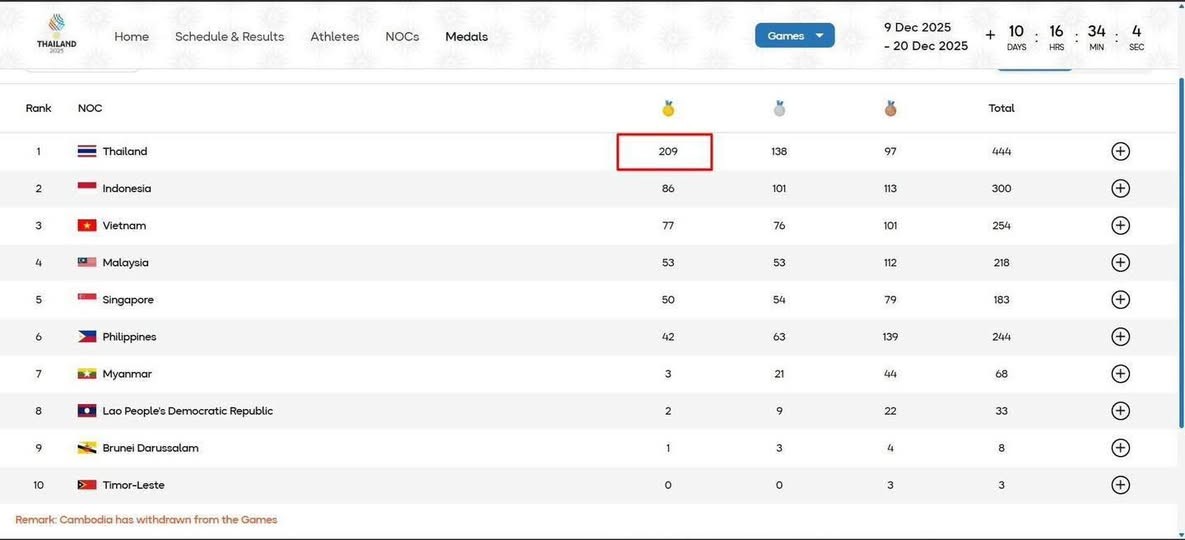
Task: Sort by the Total column header
Action: pyautogui.click(x=1001, y=108)
